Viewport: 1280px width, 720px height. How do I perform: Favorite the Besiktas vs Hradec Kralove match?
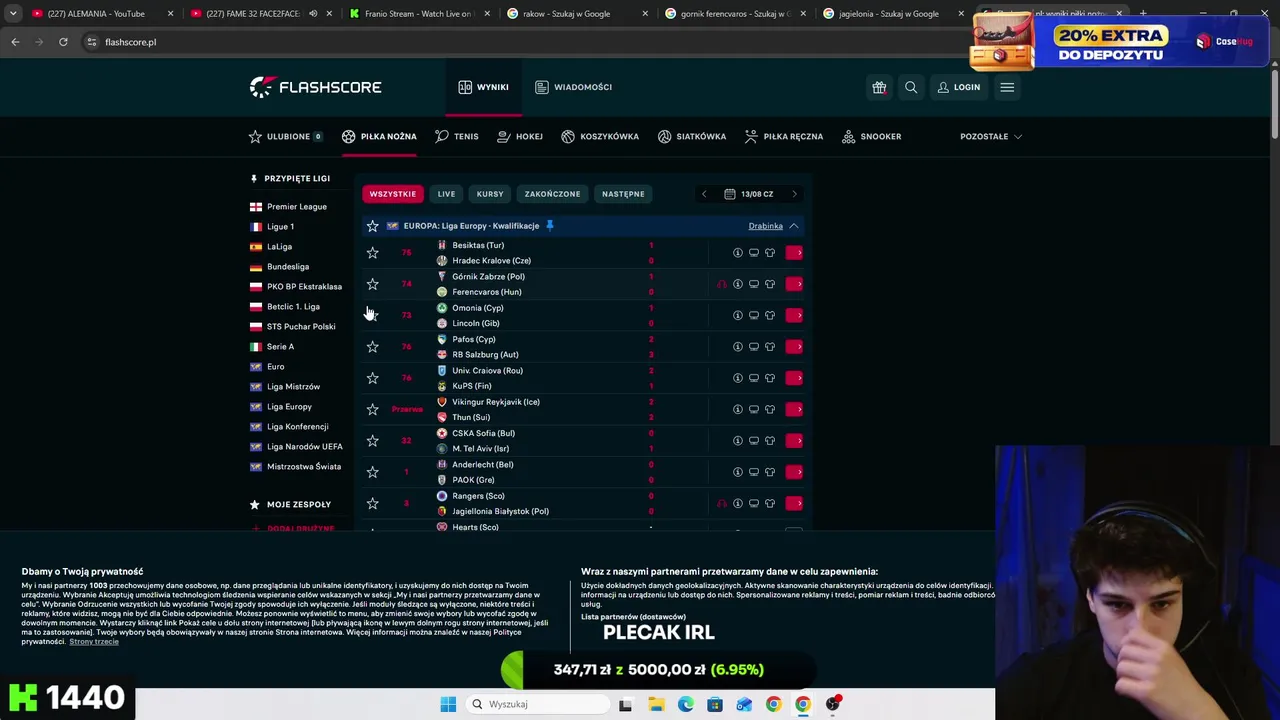click(372, 253)
